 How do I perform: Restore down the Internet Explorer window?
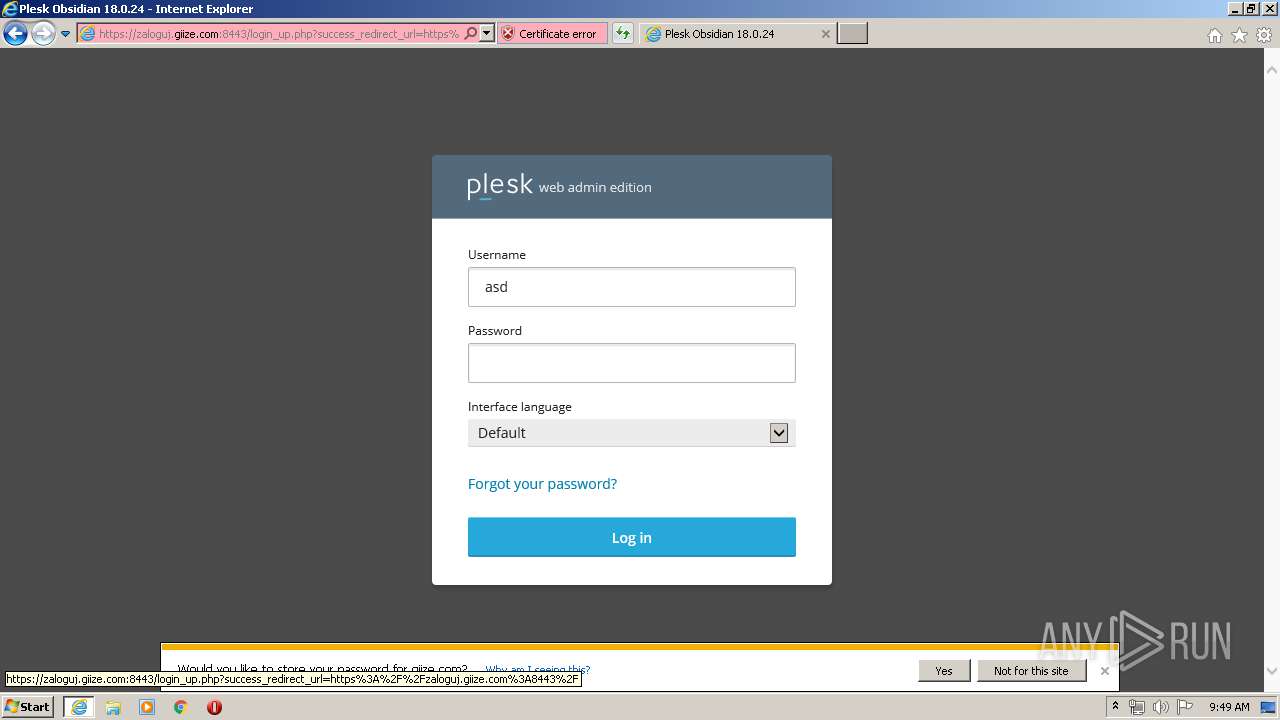[x=1253, y=9]
